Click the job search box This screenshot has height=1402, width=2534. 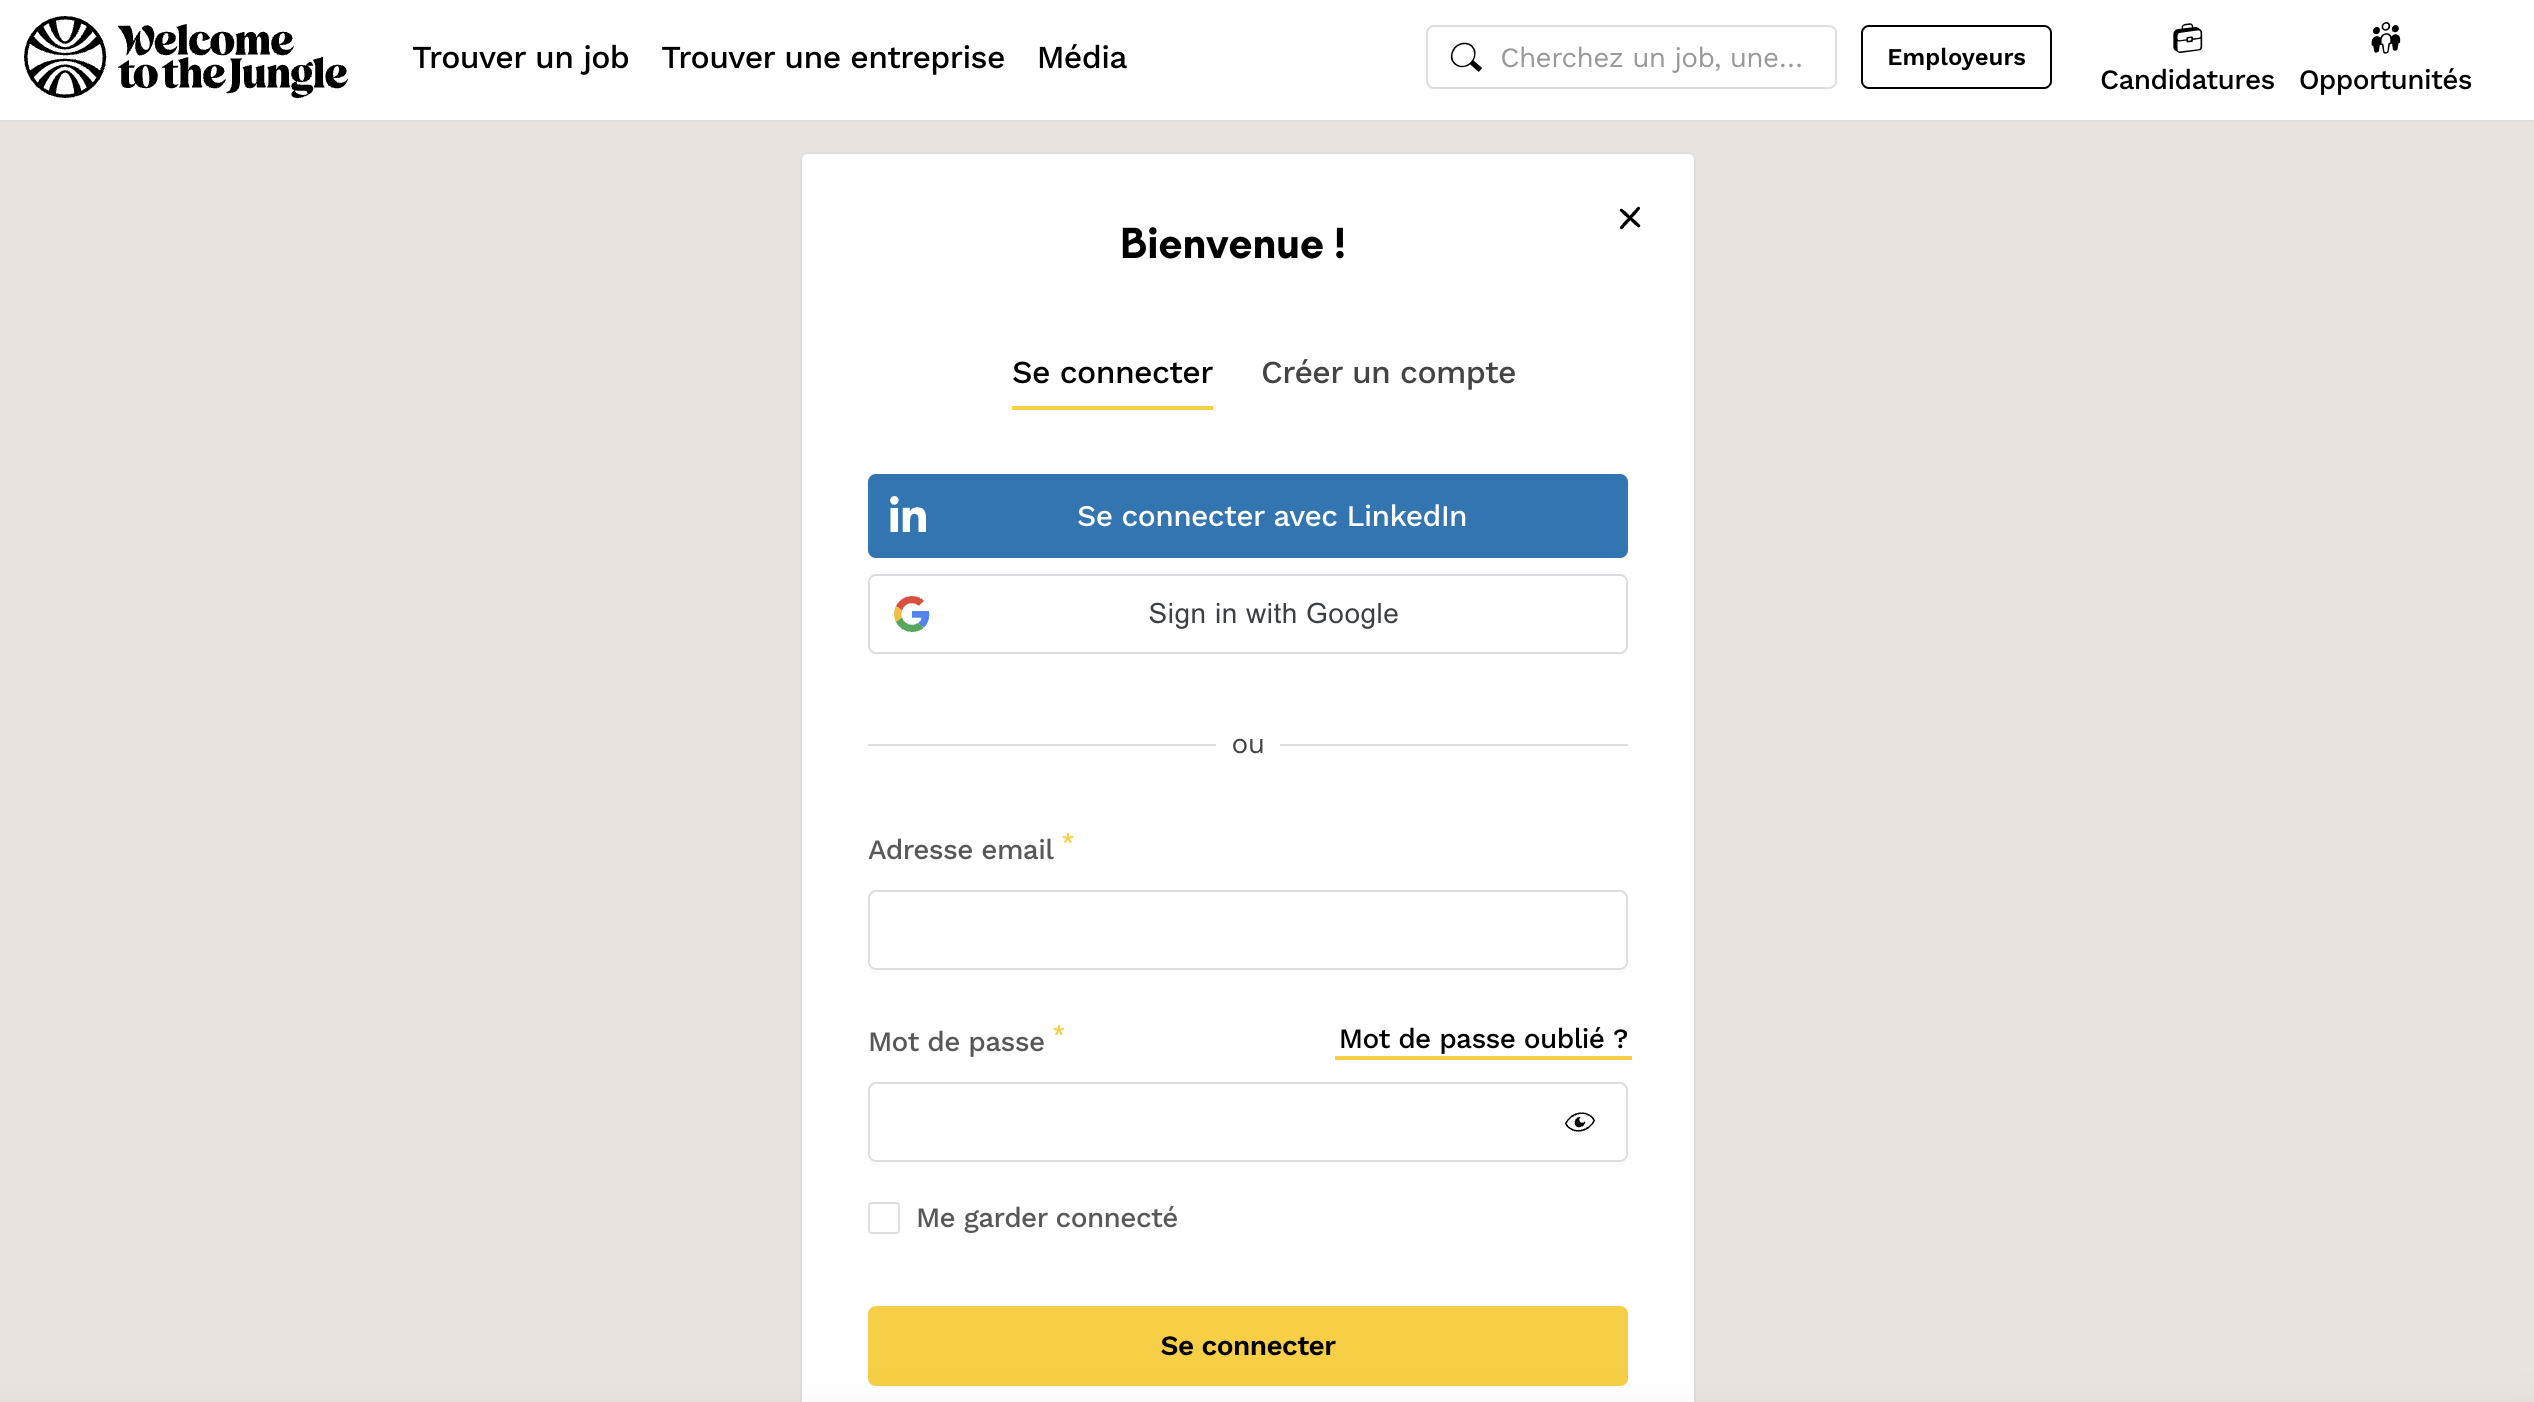tap(1650, 57)
